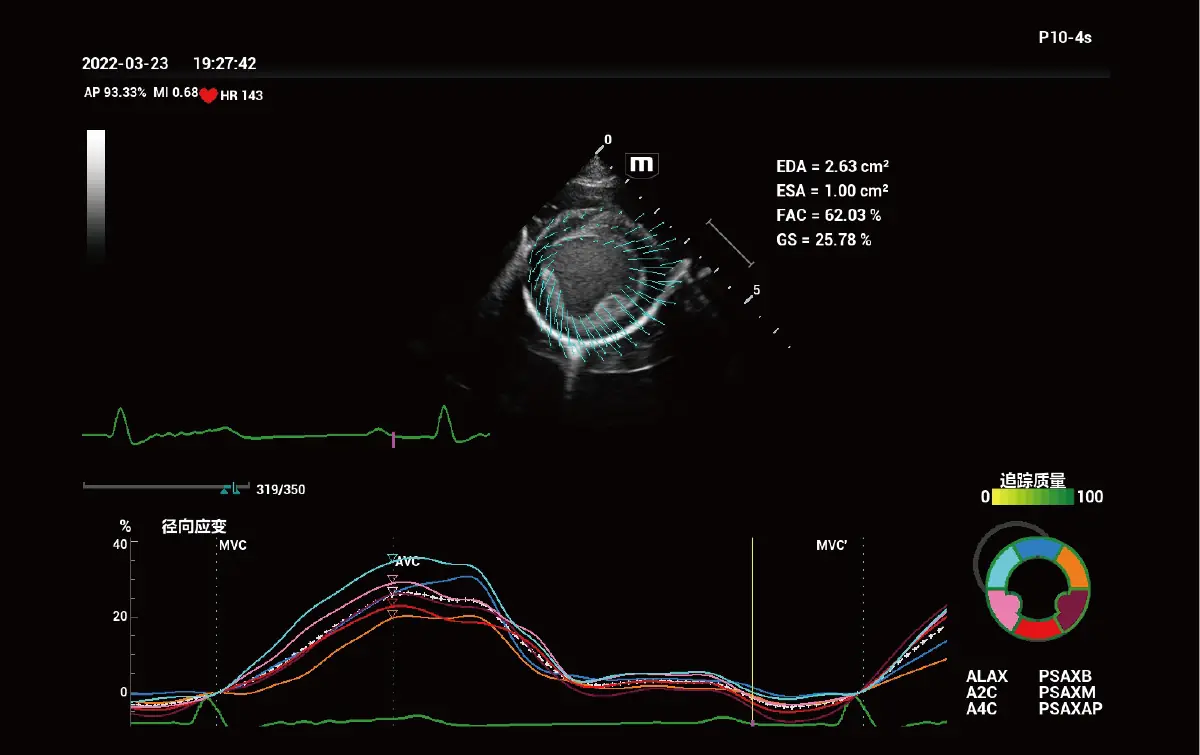Select the red bullseye segment
The height and width of the screenshot is (755, 1200).
point(1037,629)
